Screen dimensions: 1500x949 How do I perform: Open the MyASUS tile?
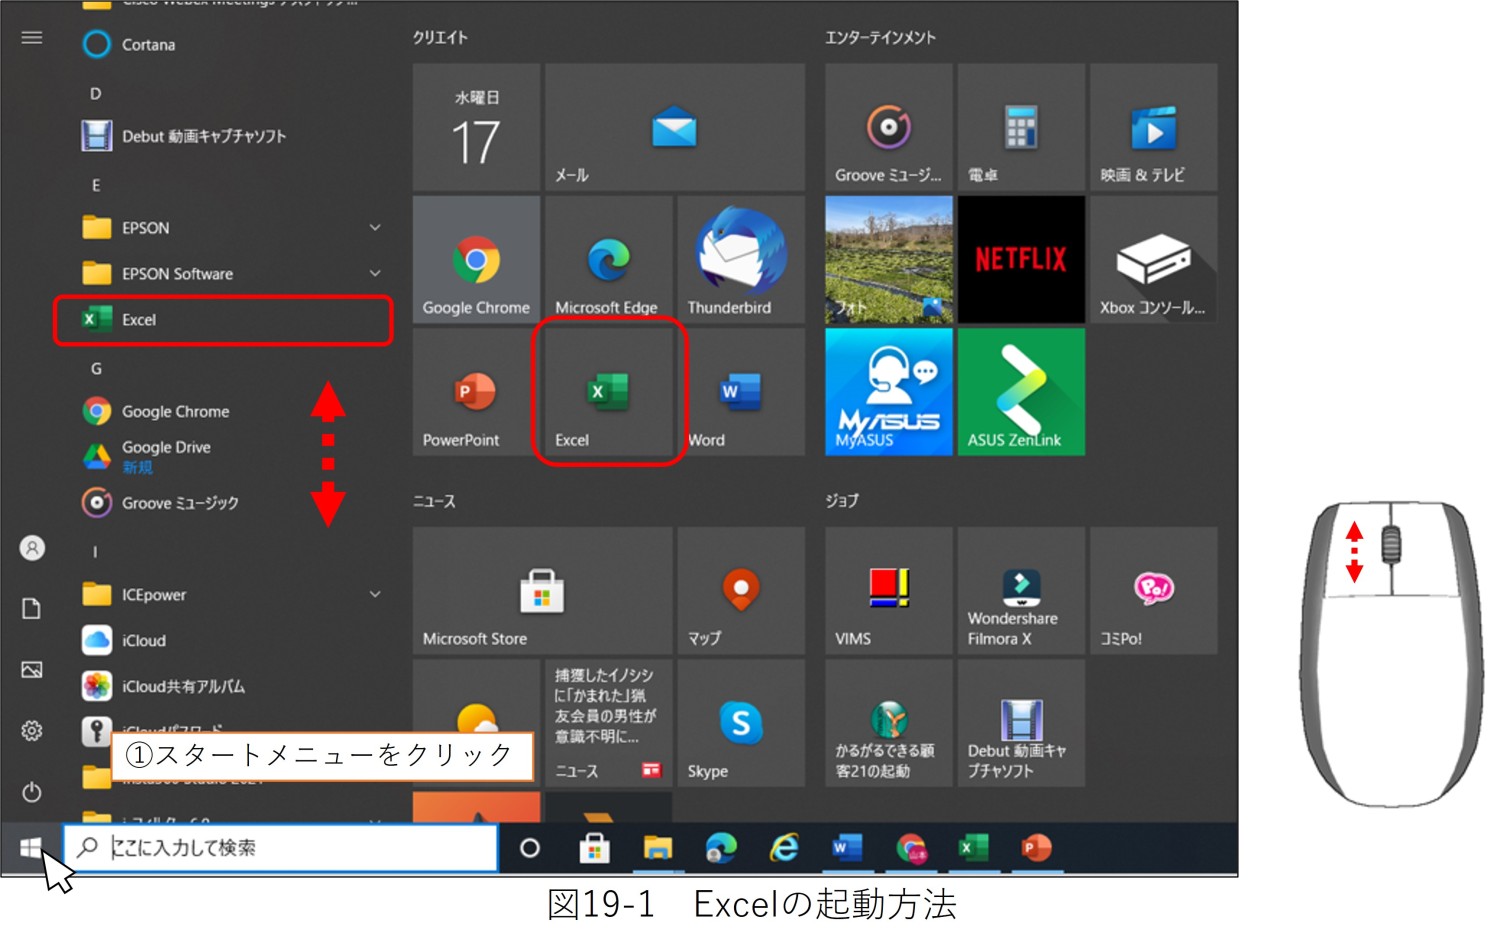click(x=889, y=392)
